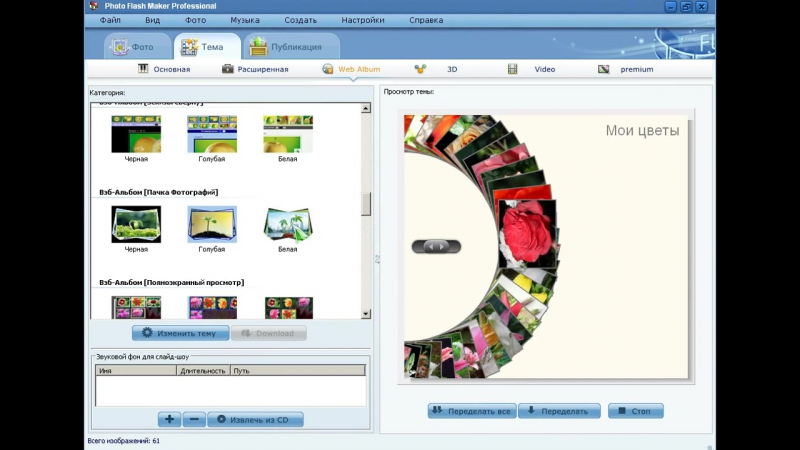Select the Расширенная theme category
This screenshot has width=800, height=450.
255,70
